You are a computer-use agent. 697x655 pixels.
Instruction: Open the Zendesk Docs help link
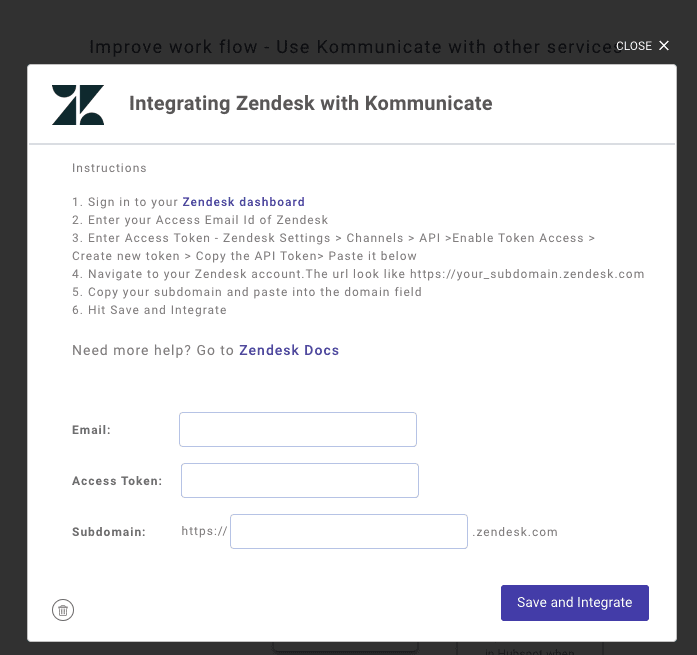289,350
